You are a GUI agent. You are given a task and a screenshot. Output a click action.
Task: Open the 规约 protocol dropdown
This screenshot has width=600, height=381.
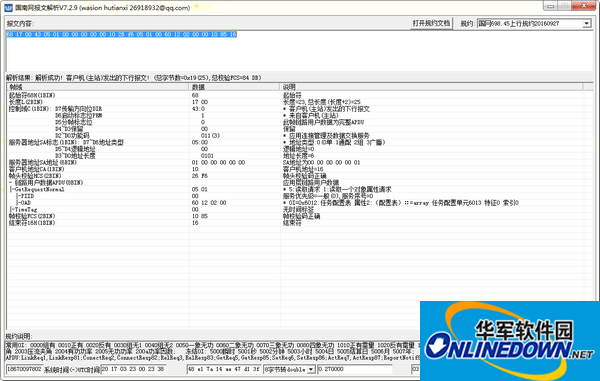coord(587,24)
